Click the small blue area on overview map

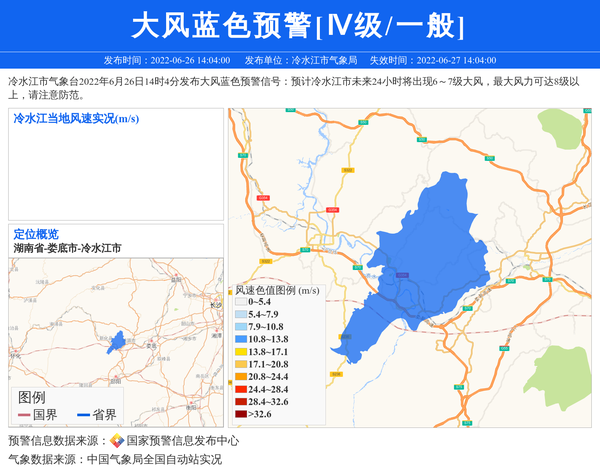pos(117,340)
